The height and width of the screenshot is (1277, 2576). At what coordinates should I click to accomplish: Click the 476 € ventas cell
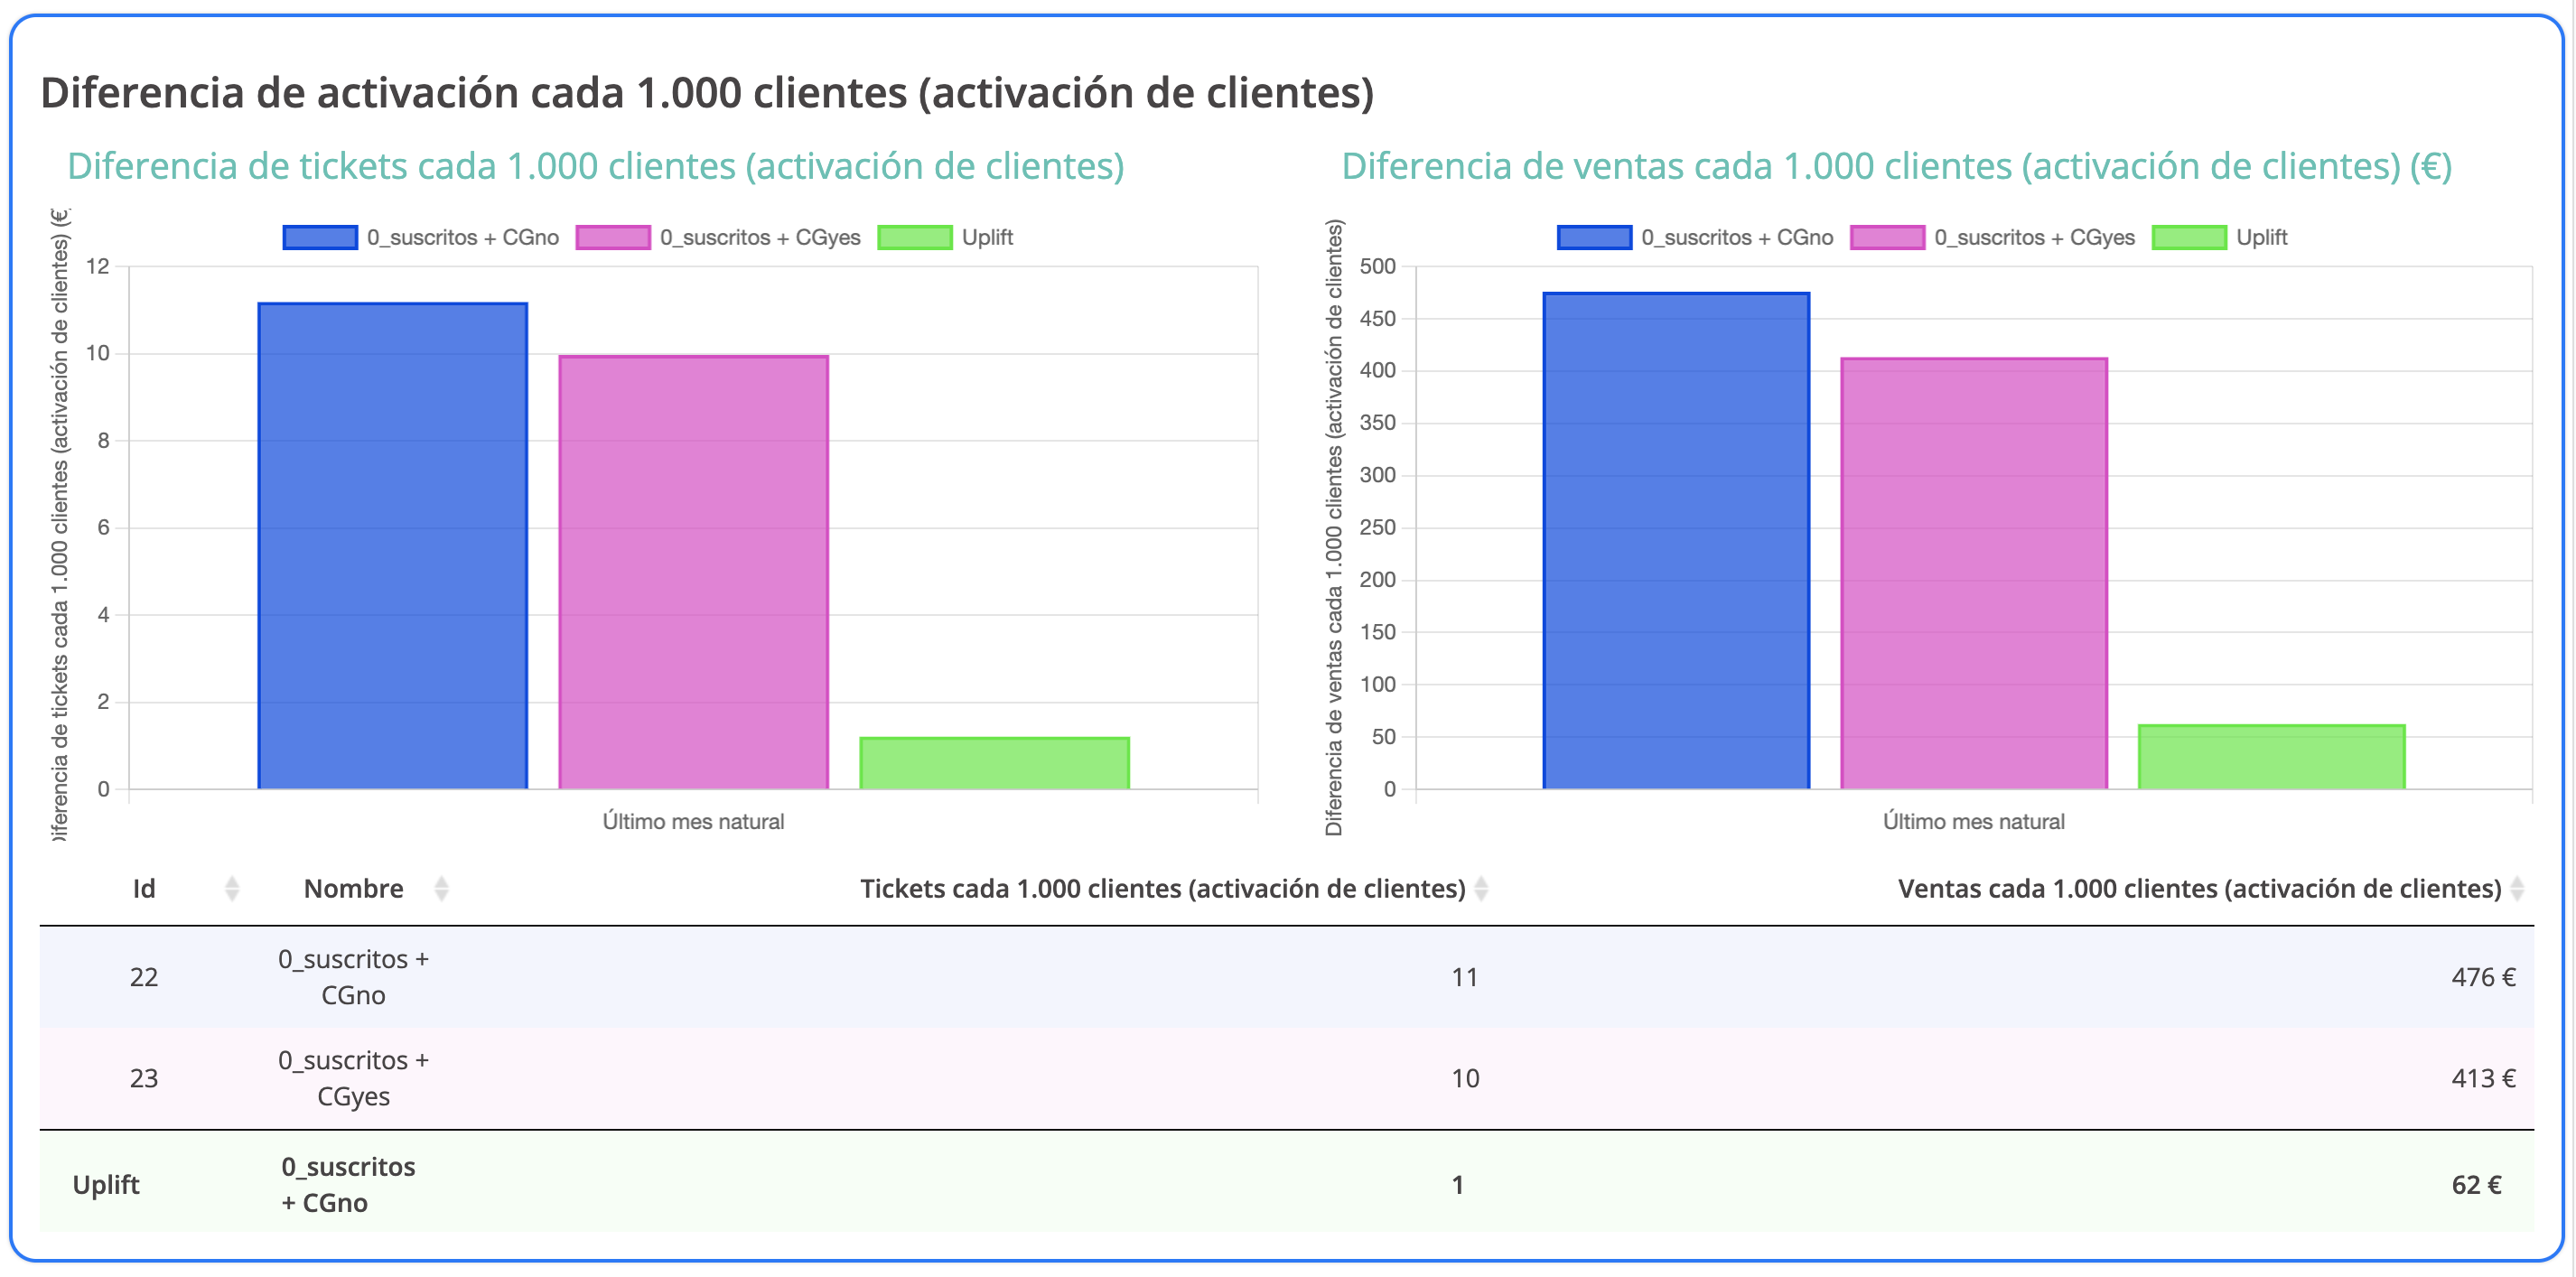2482,977
